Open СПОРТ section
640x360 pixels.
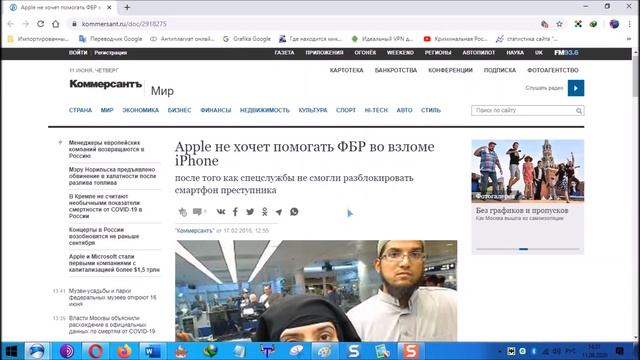346,110
